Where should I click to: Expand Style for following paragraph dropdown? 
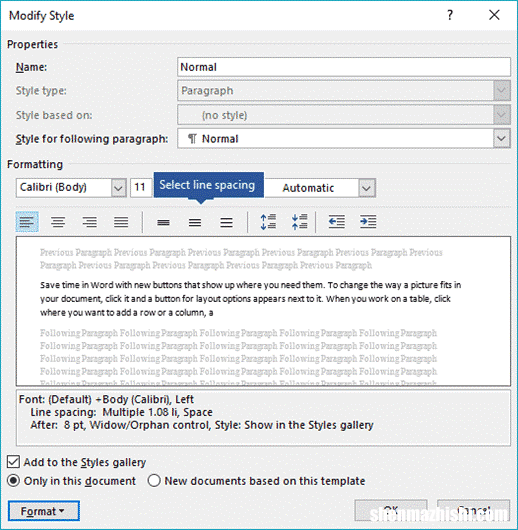coord(501,138)
